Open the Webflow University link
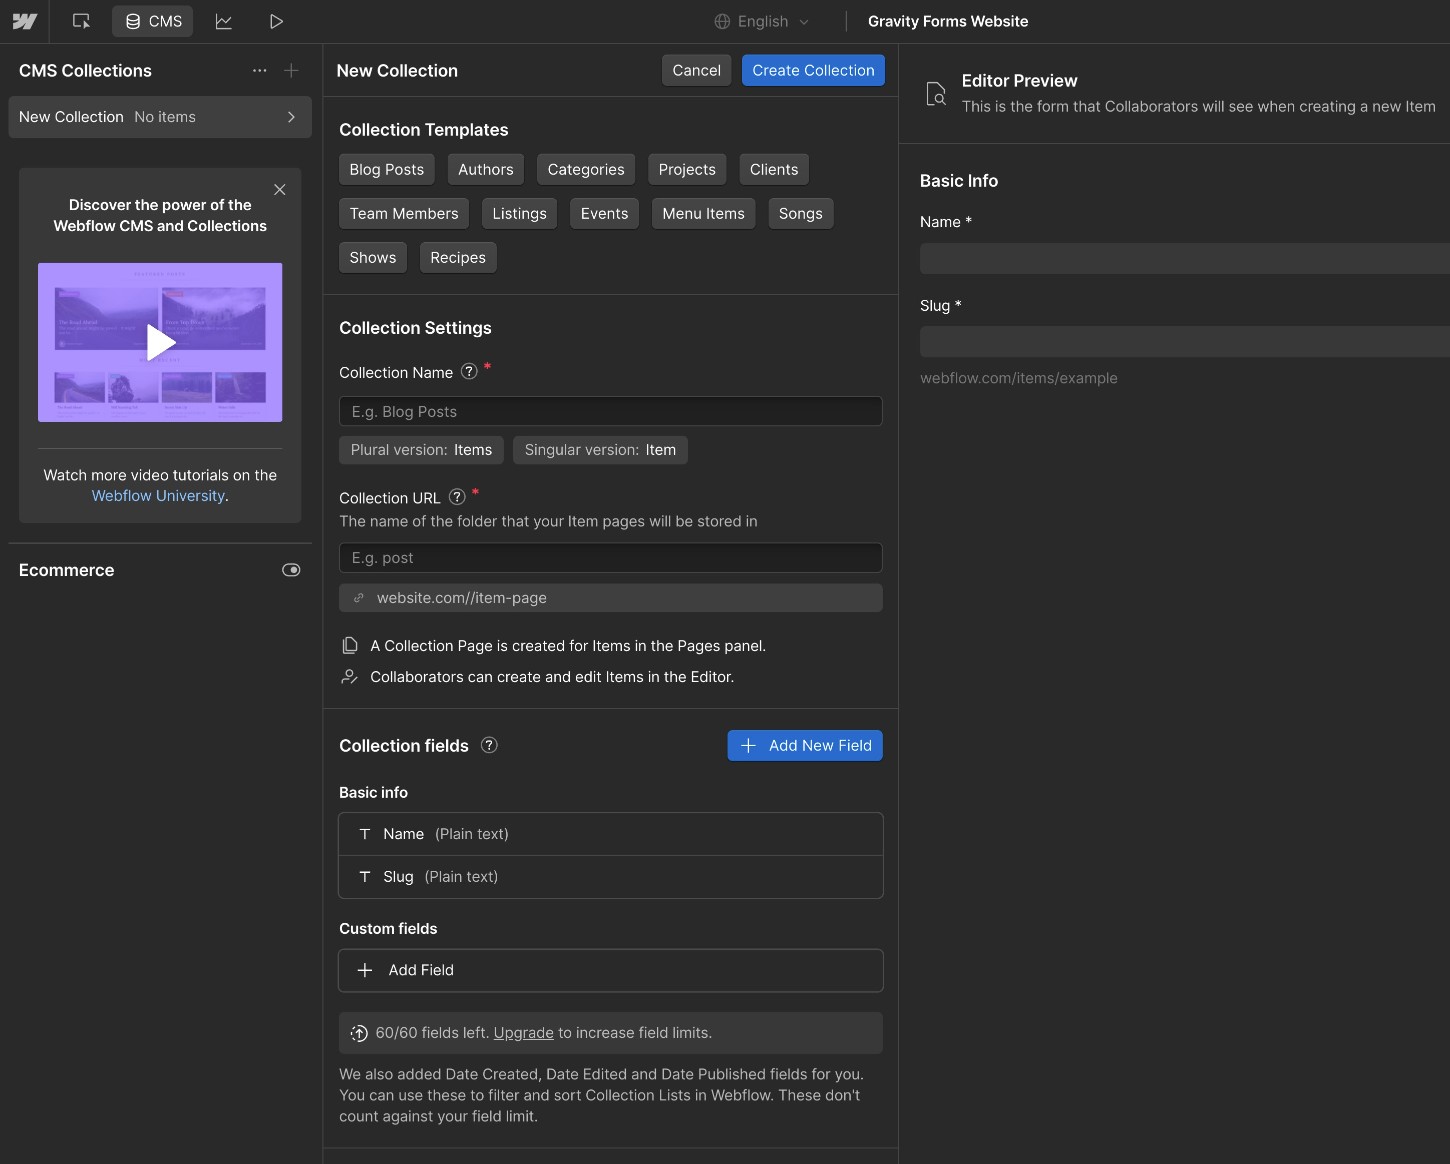The width and height of the screenshot is (1450, 1164). click(x=157, y=495)
